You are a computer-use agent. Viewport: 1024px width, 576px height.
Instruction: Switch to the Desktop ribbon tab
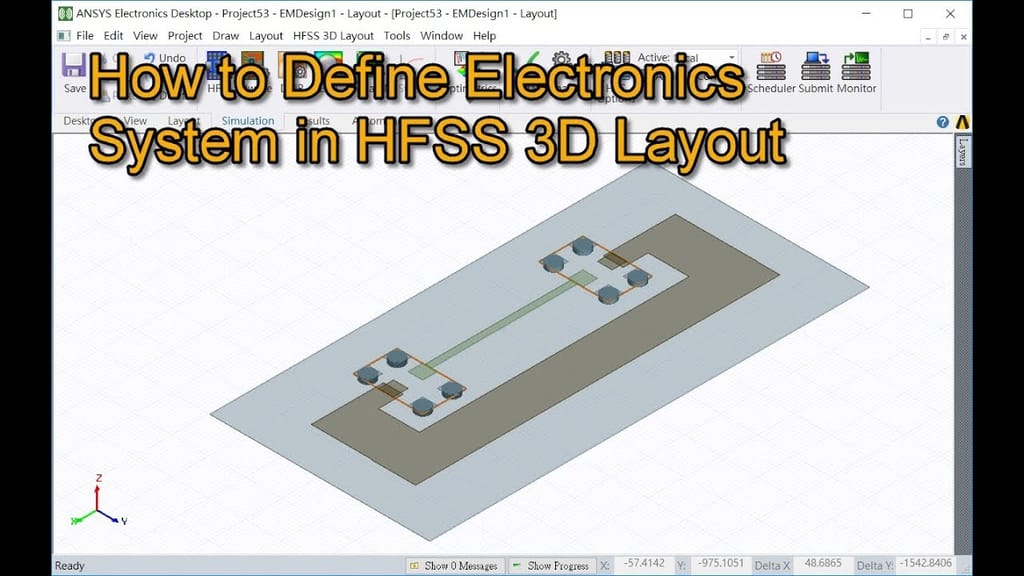point(78,120)
